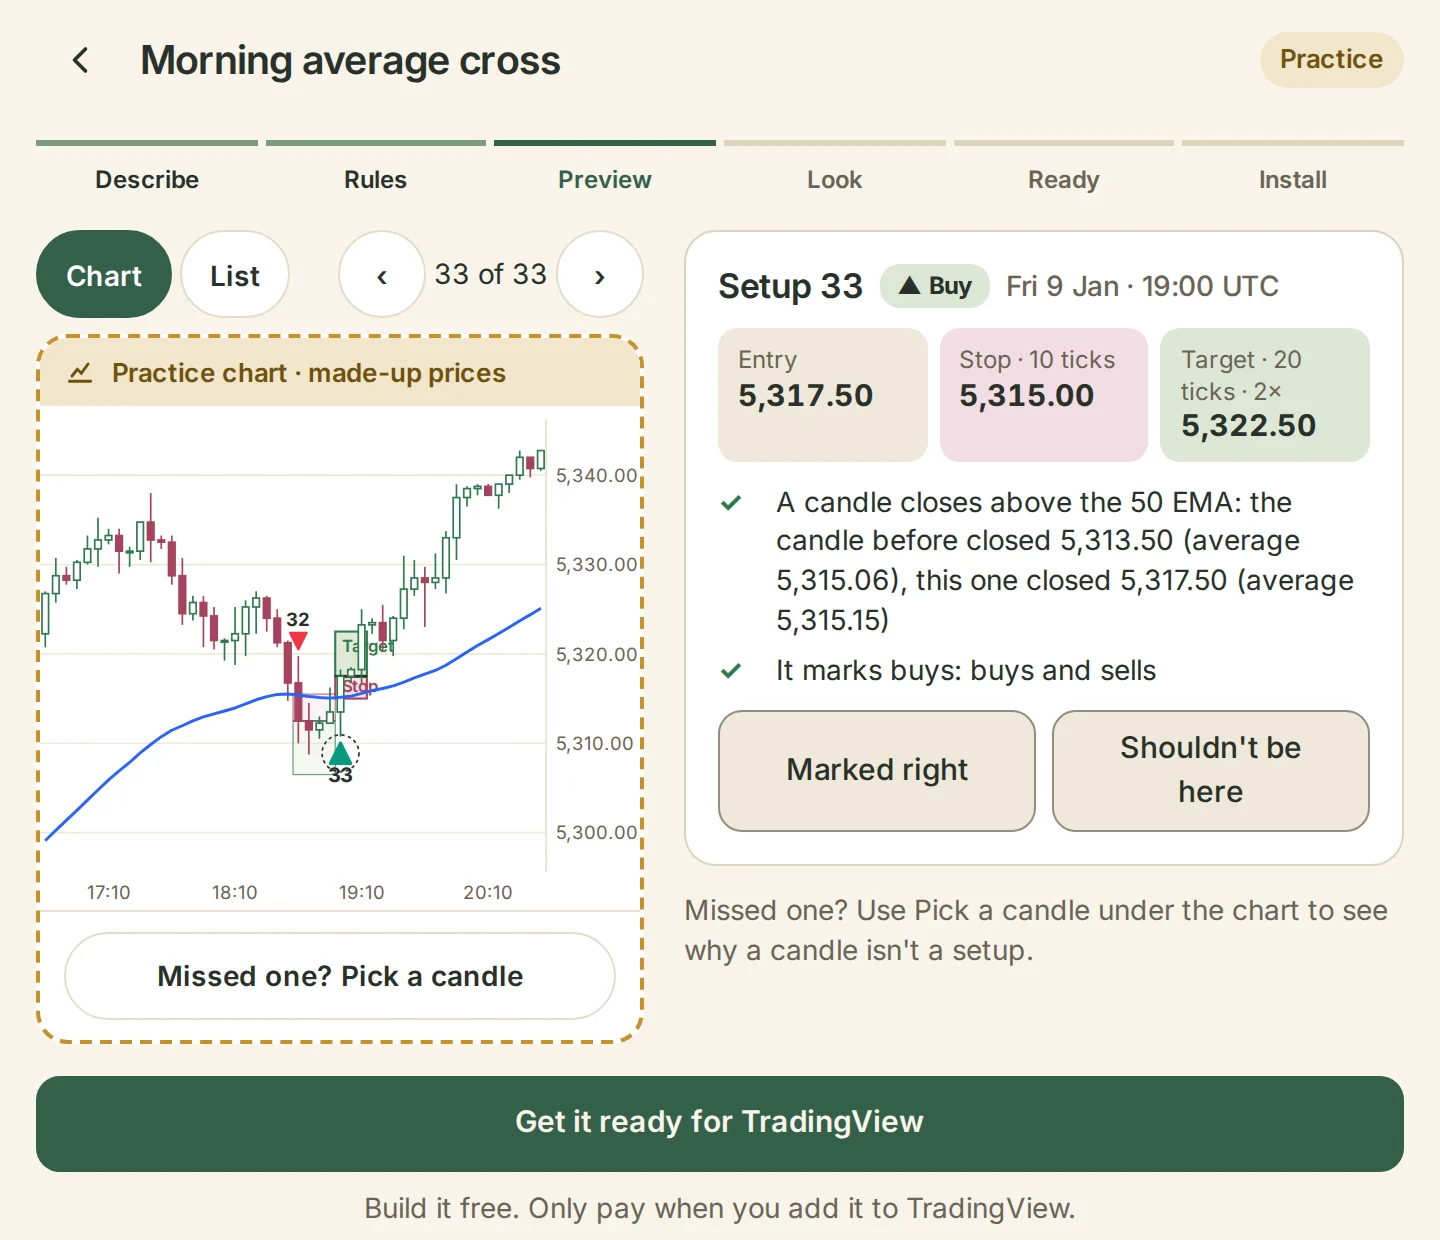Click the red sell marker 32 on chart
Viewport: 1440px width, 1240px height.
pos(298,640)
